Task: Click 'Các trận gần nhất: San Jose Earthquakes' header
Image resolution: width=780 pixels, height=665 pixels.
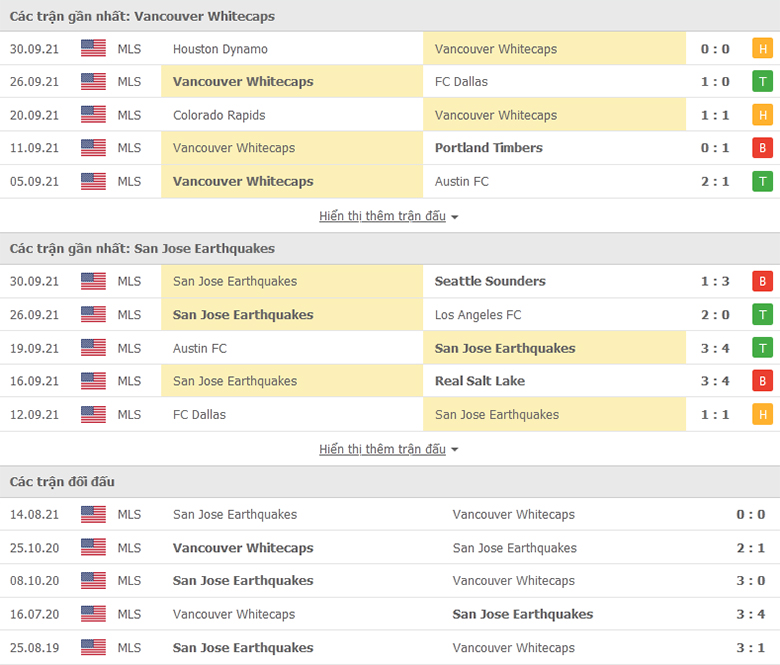Action: pyautogui.click(x=142, y=248)
